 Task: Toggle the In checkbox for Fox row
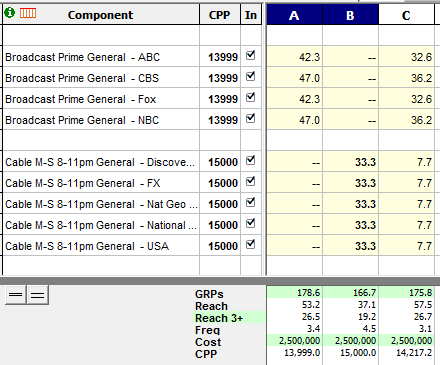point(251,97)
